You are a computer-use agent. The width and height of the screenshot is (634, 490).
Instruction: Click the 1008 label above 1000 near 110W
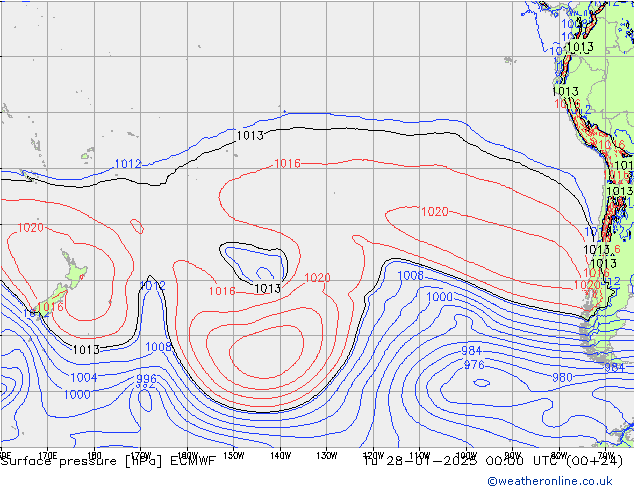click(410, 275)
